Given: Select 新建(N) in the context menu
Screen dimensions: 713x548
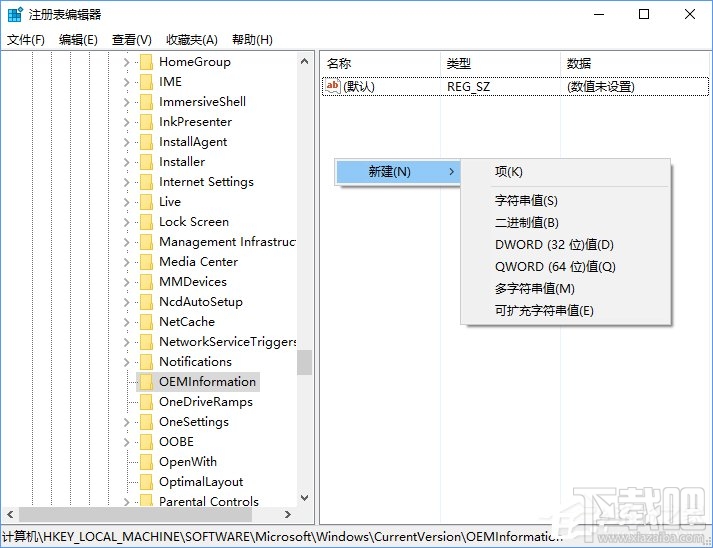Looking at the screenshot, I should tap(398, 172).
